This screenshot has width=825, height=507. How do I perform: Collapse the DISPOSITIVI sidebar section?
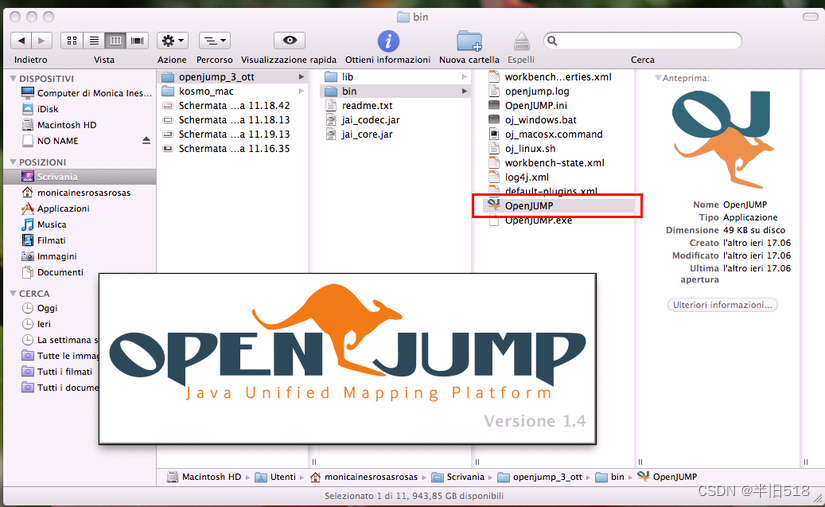(13, 78)
